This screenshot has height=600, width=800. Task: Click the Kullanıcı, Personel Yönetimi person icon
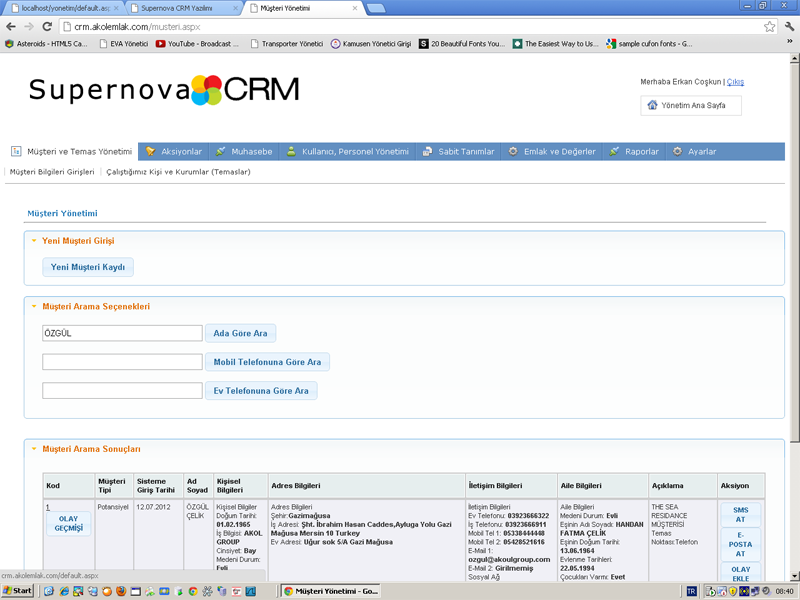(x=291, y=151)
